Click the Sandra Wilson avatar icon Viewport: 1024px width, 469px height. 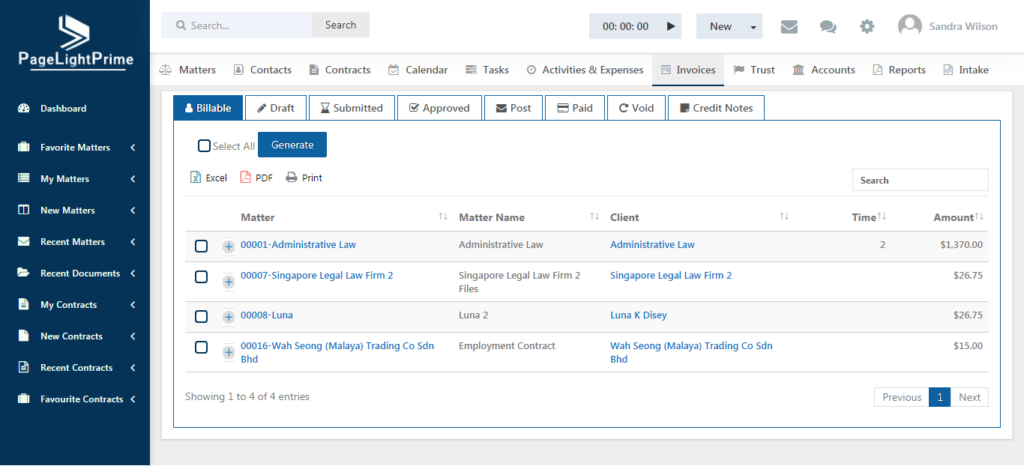pos(910,26)
